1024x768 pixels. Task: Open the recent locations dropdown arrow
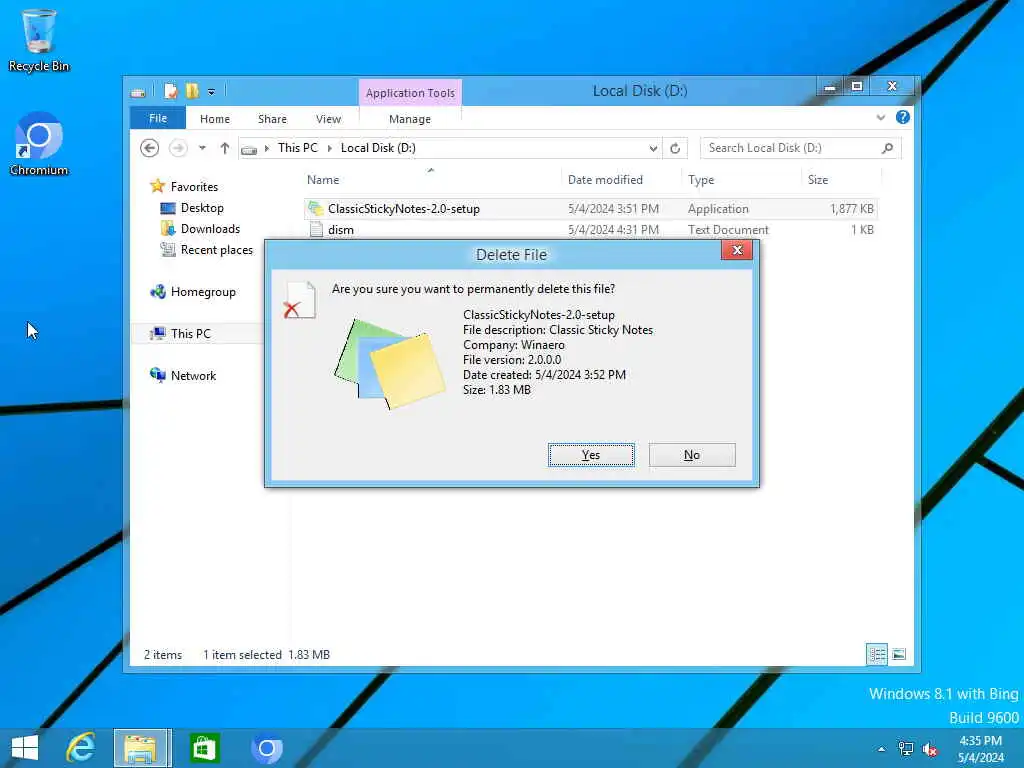tap(202, 148)
